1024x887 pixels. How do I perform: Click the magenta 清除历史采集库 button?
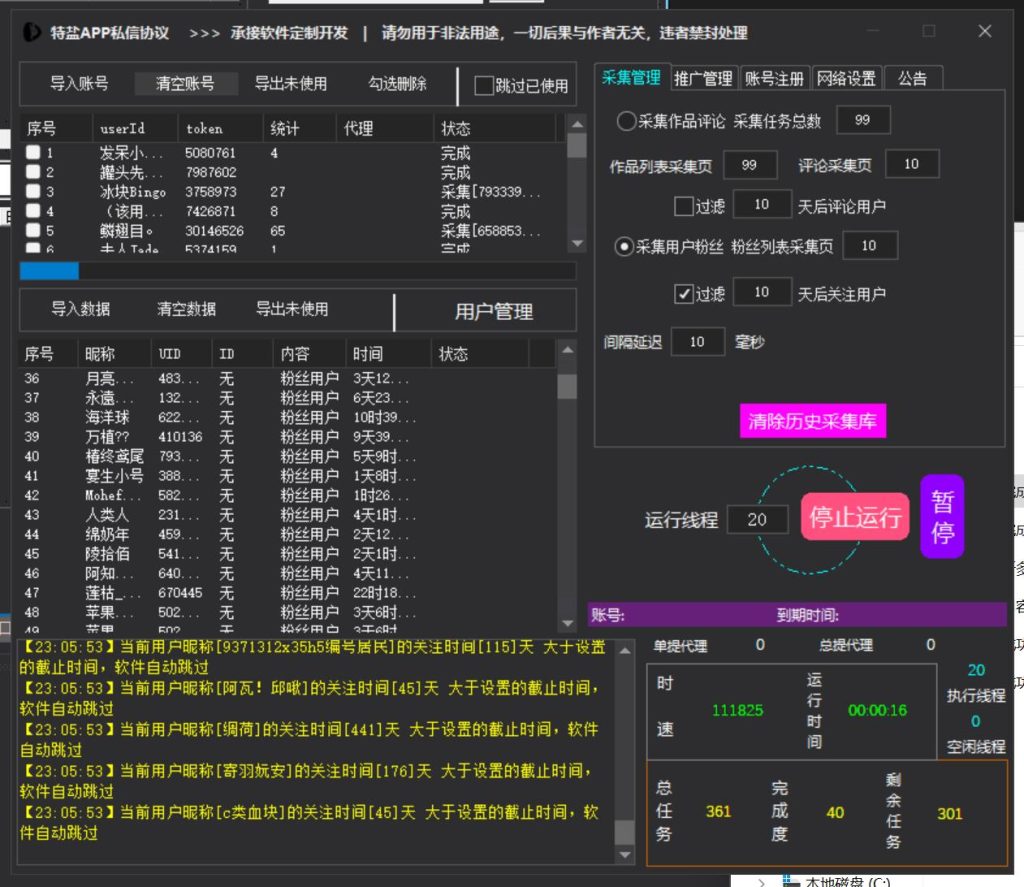point(812,421)
